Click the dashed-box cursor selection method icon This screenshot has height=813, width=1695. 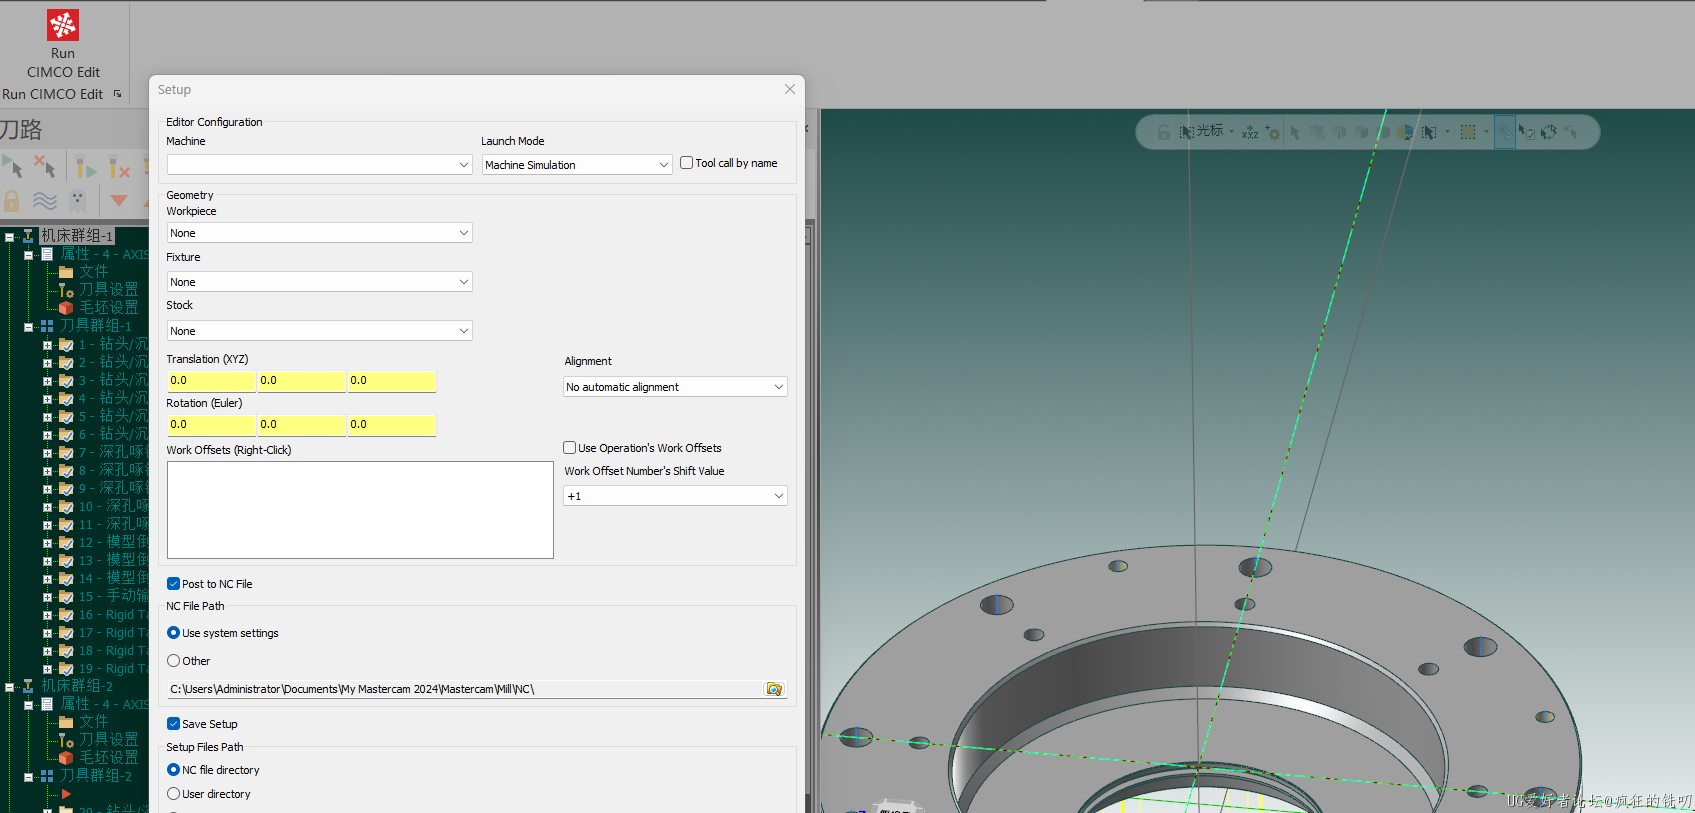1429,132
